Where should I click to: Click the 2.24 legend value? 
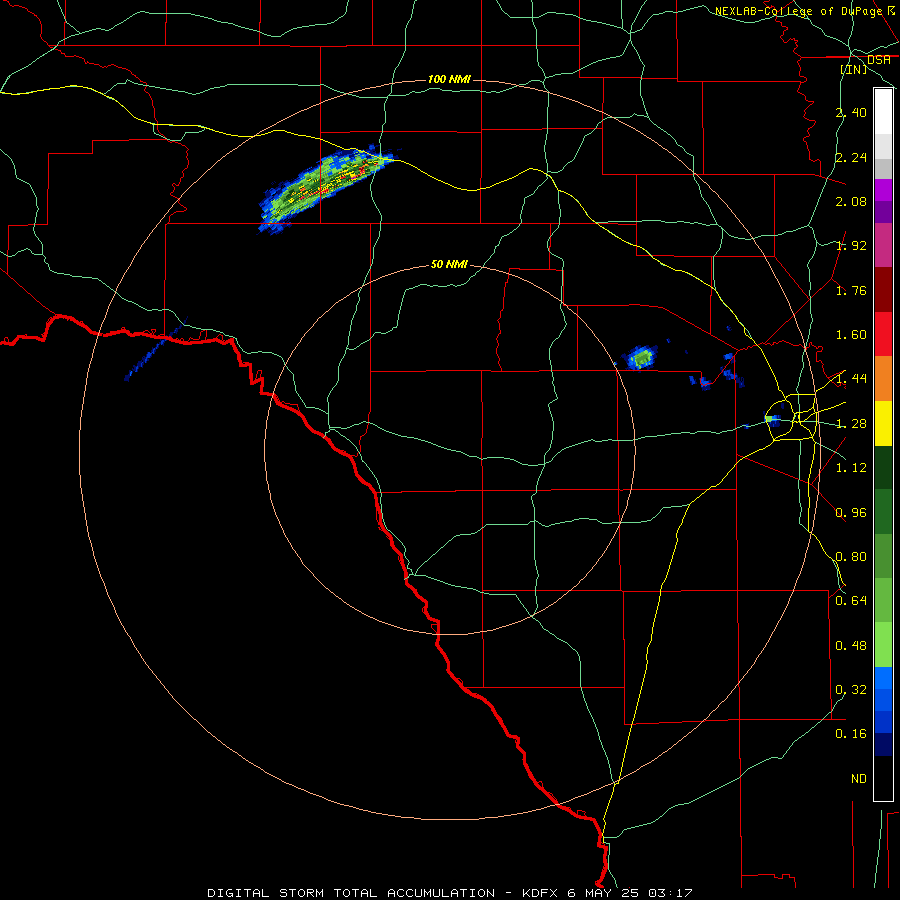tap(851, 157)
